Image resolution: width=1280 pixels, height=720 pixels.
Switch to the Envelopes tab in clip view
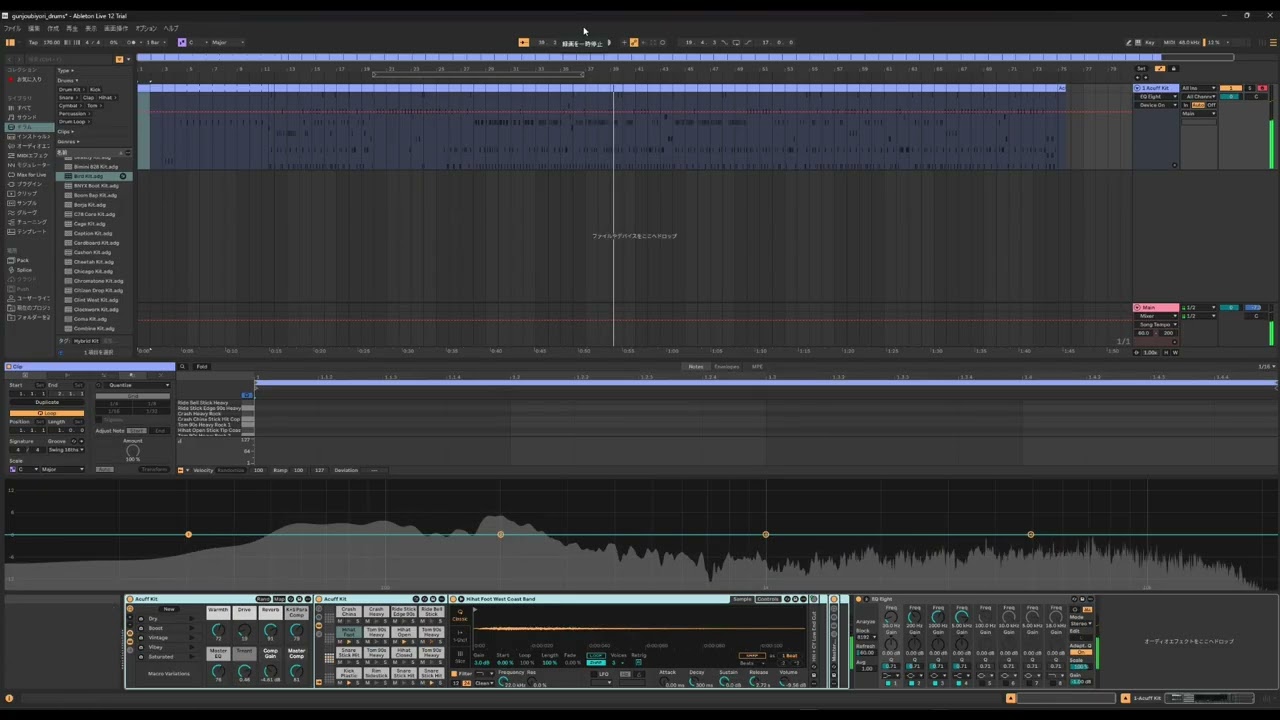click(727, 367)
